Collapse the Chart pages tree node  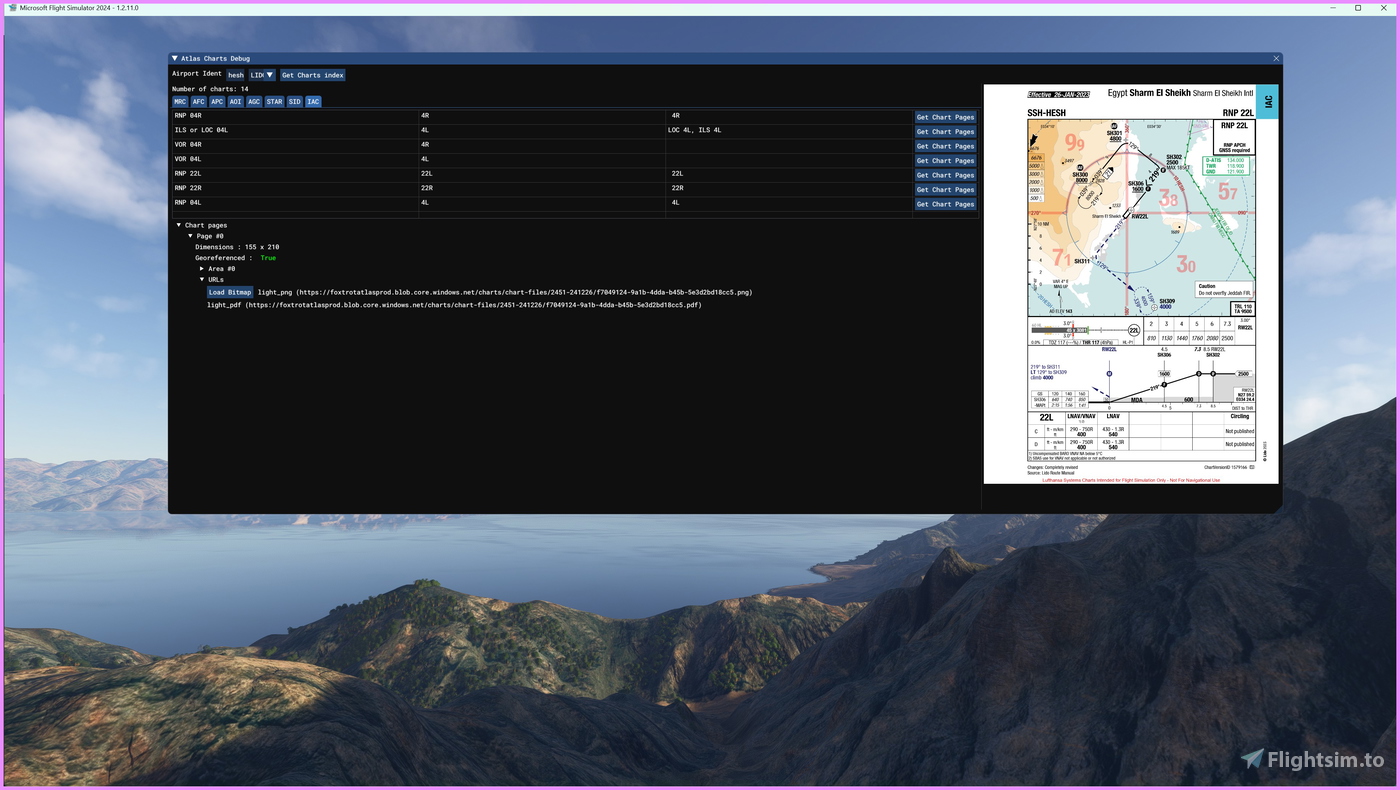pyautogui.click(x=179, y=226)
